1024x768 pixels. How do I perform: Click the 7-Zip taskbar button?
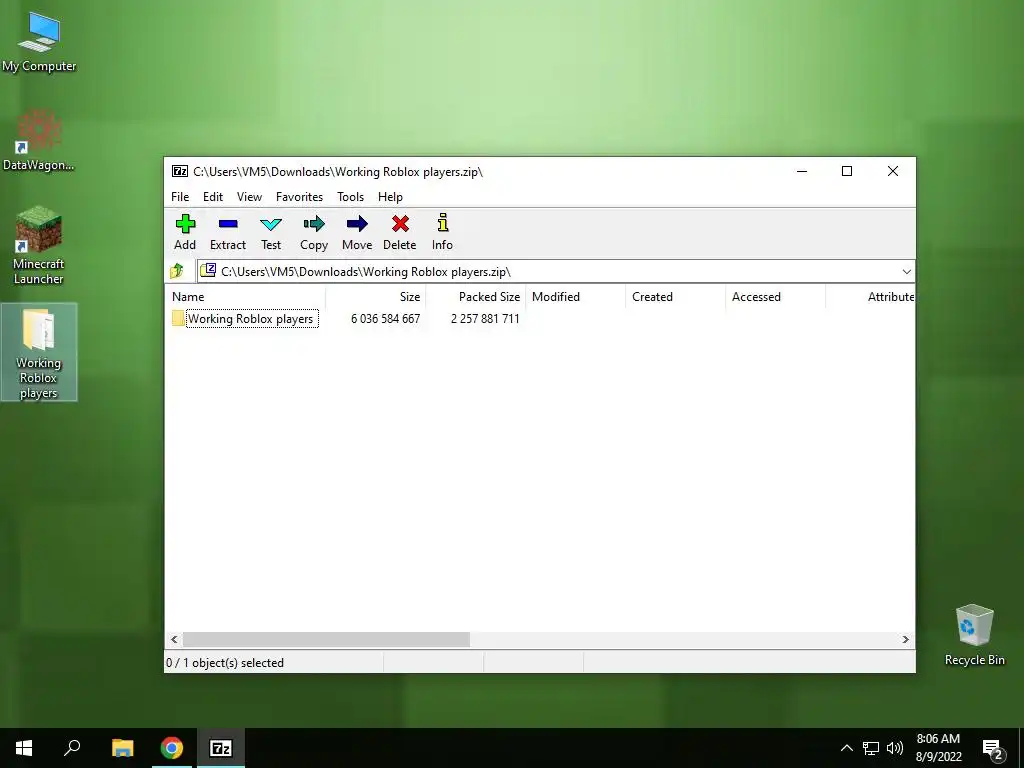221,748
